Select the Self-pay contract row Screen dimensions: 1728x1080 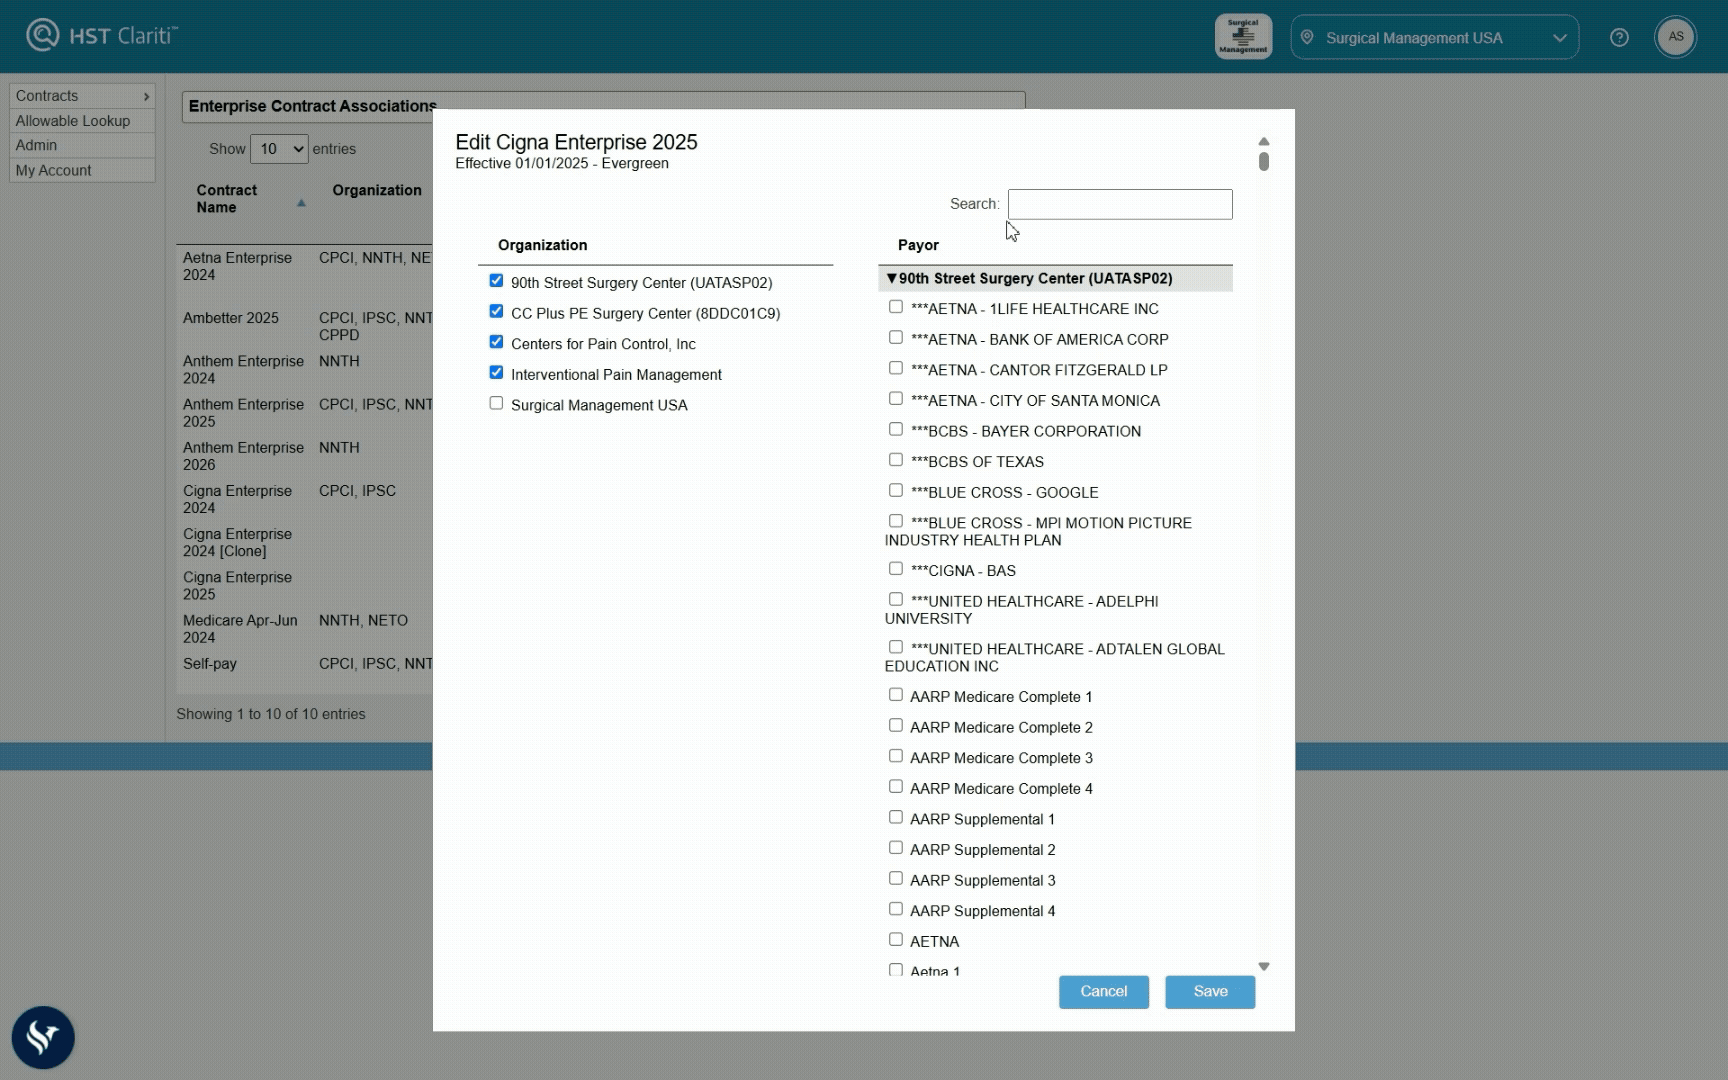tap(305, 664)
